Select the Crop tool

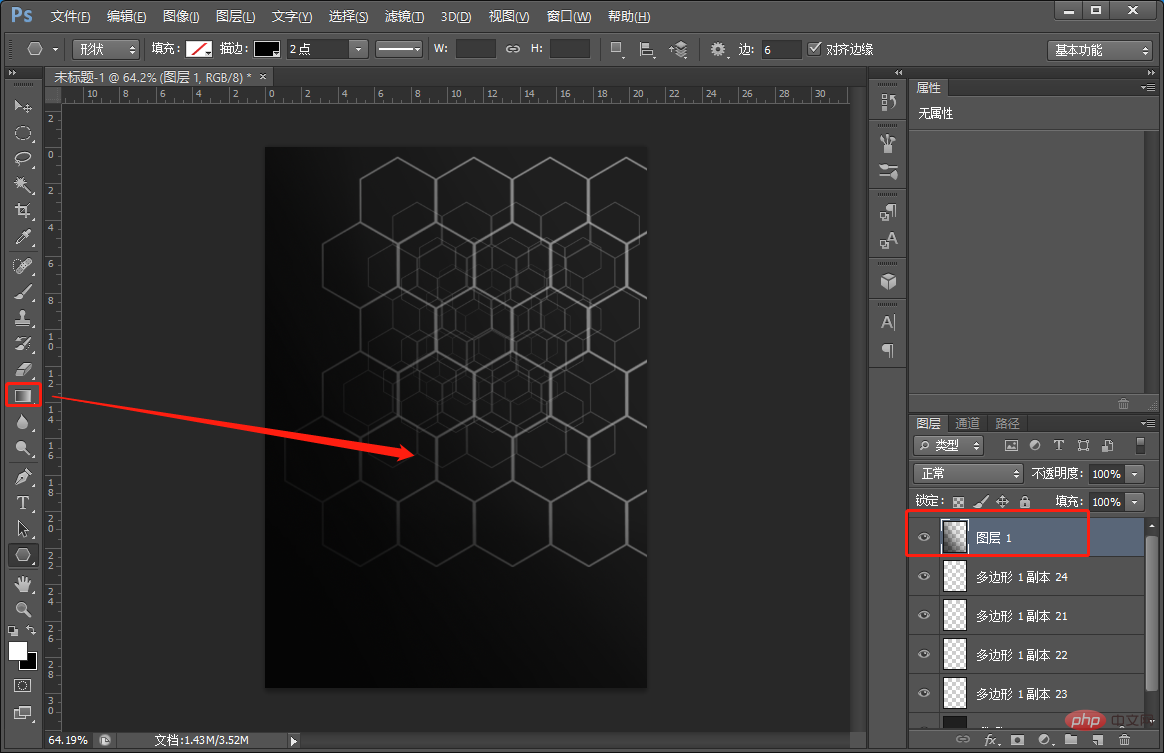[23, 211]
